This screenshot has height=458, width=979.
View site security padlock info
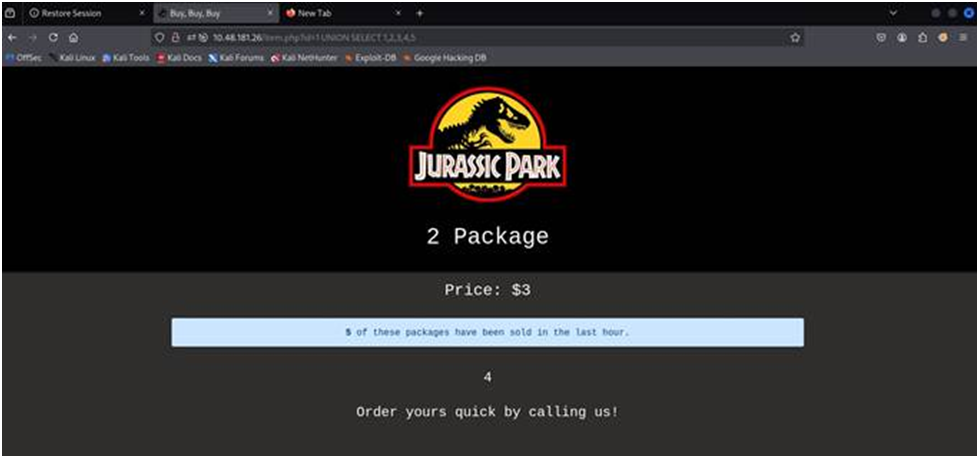coord(176,38)
